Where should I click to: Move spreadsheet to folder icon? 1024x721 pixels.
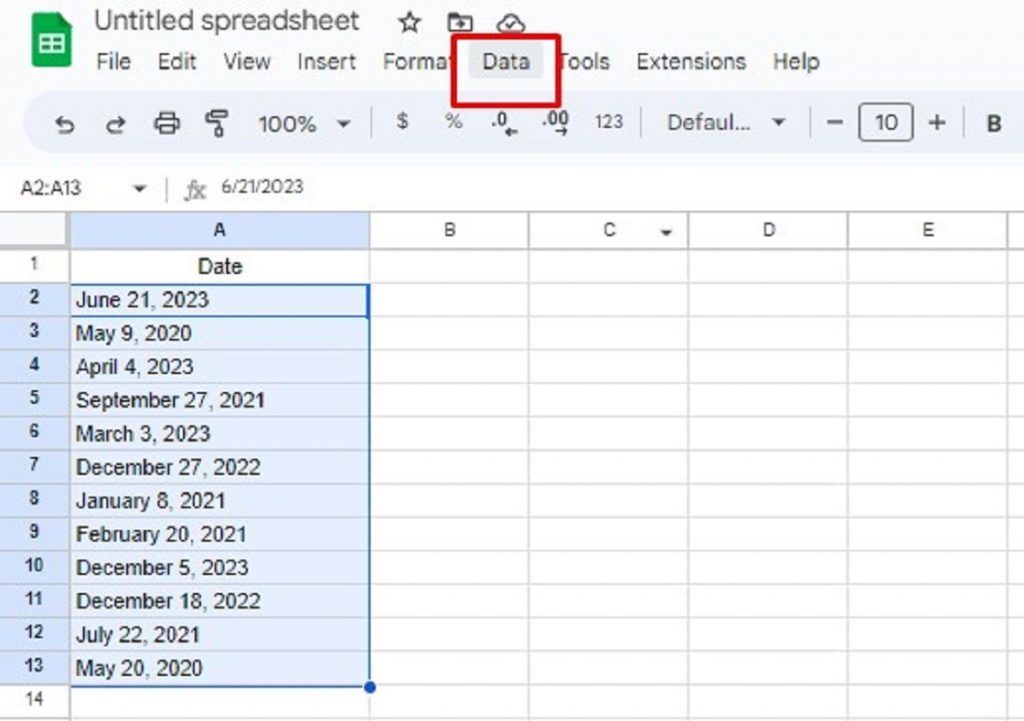tap(460, 23)
